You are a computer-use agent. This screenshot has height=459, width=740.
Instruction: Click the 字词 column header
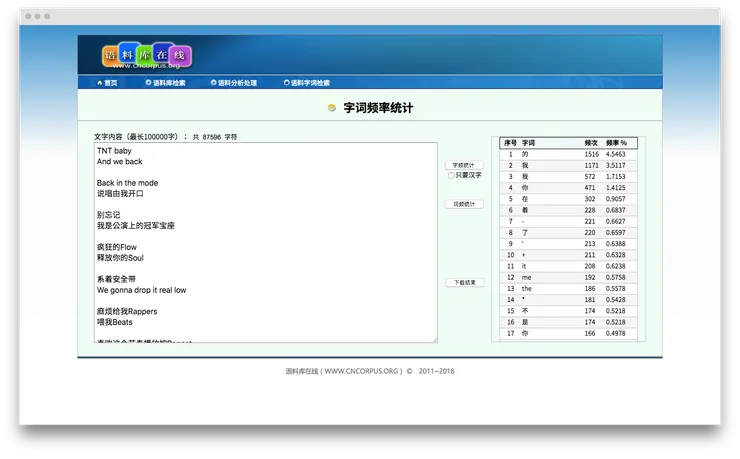tap(528, 143)
